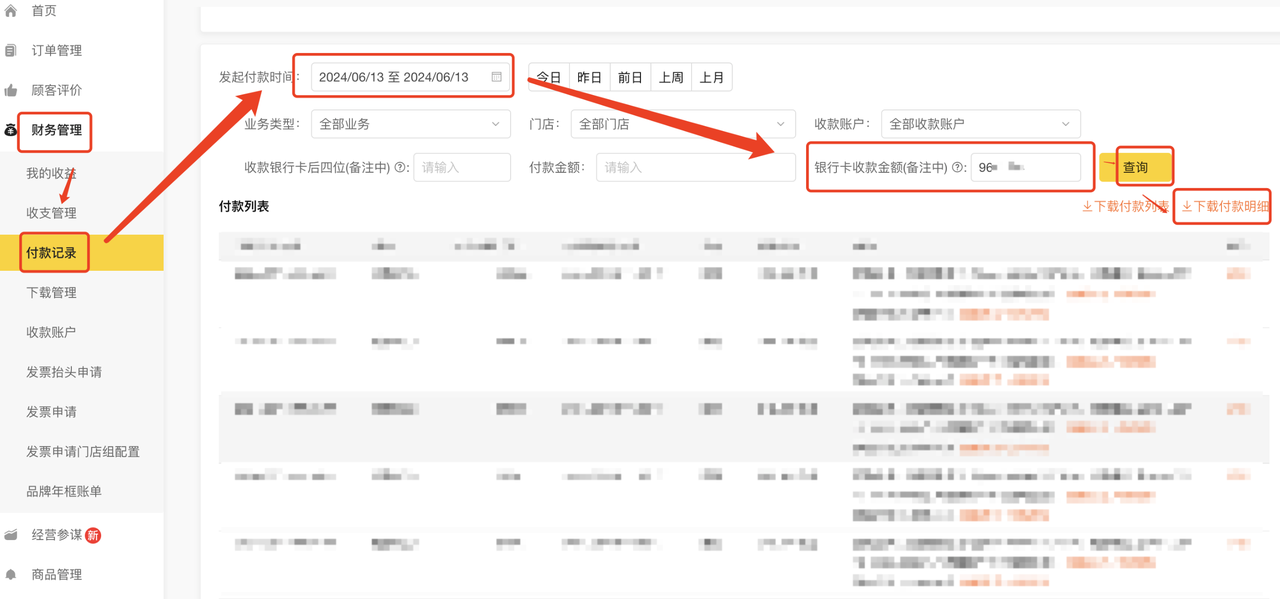This screenshot has width=1280, height=599.
Task: Click the bell icon beside 商品管理
Action: click(x=11, y=575)
